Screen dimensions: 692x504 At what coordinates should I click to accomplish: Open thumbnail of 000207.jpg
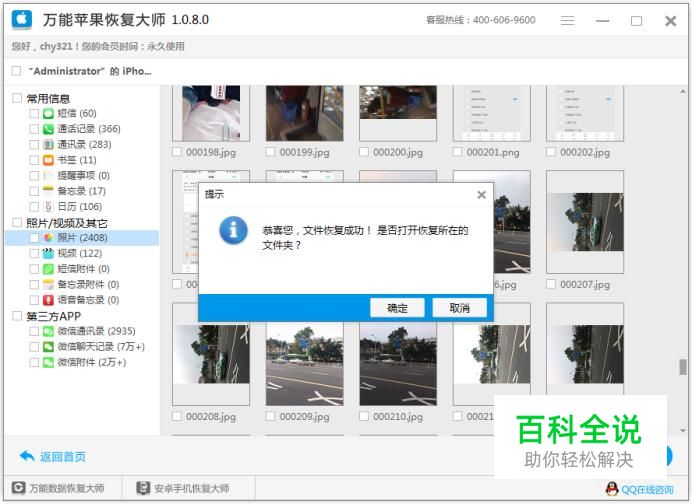585,222
